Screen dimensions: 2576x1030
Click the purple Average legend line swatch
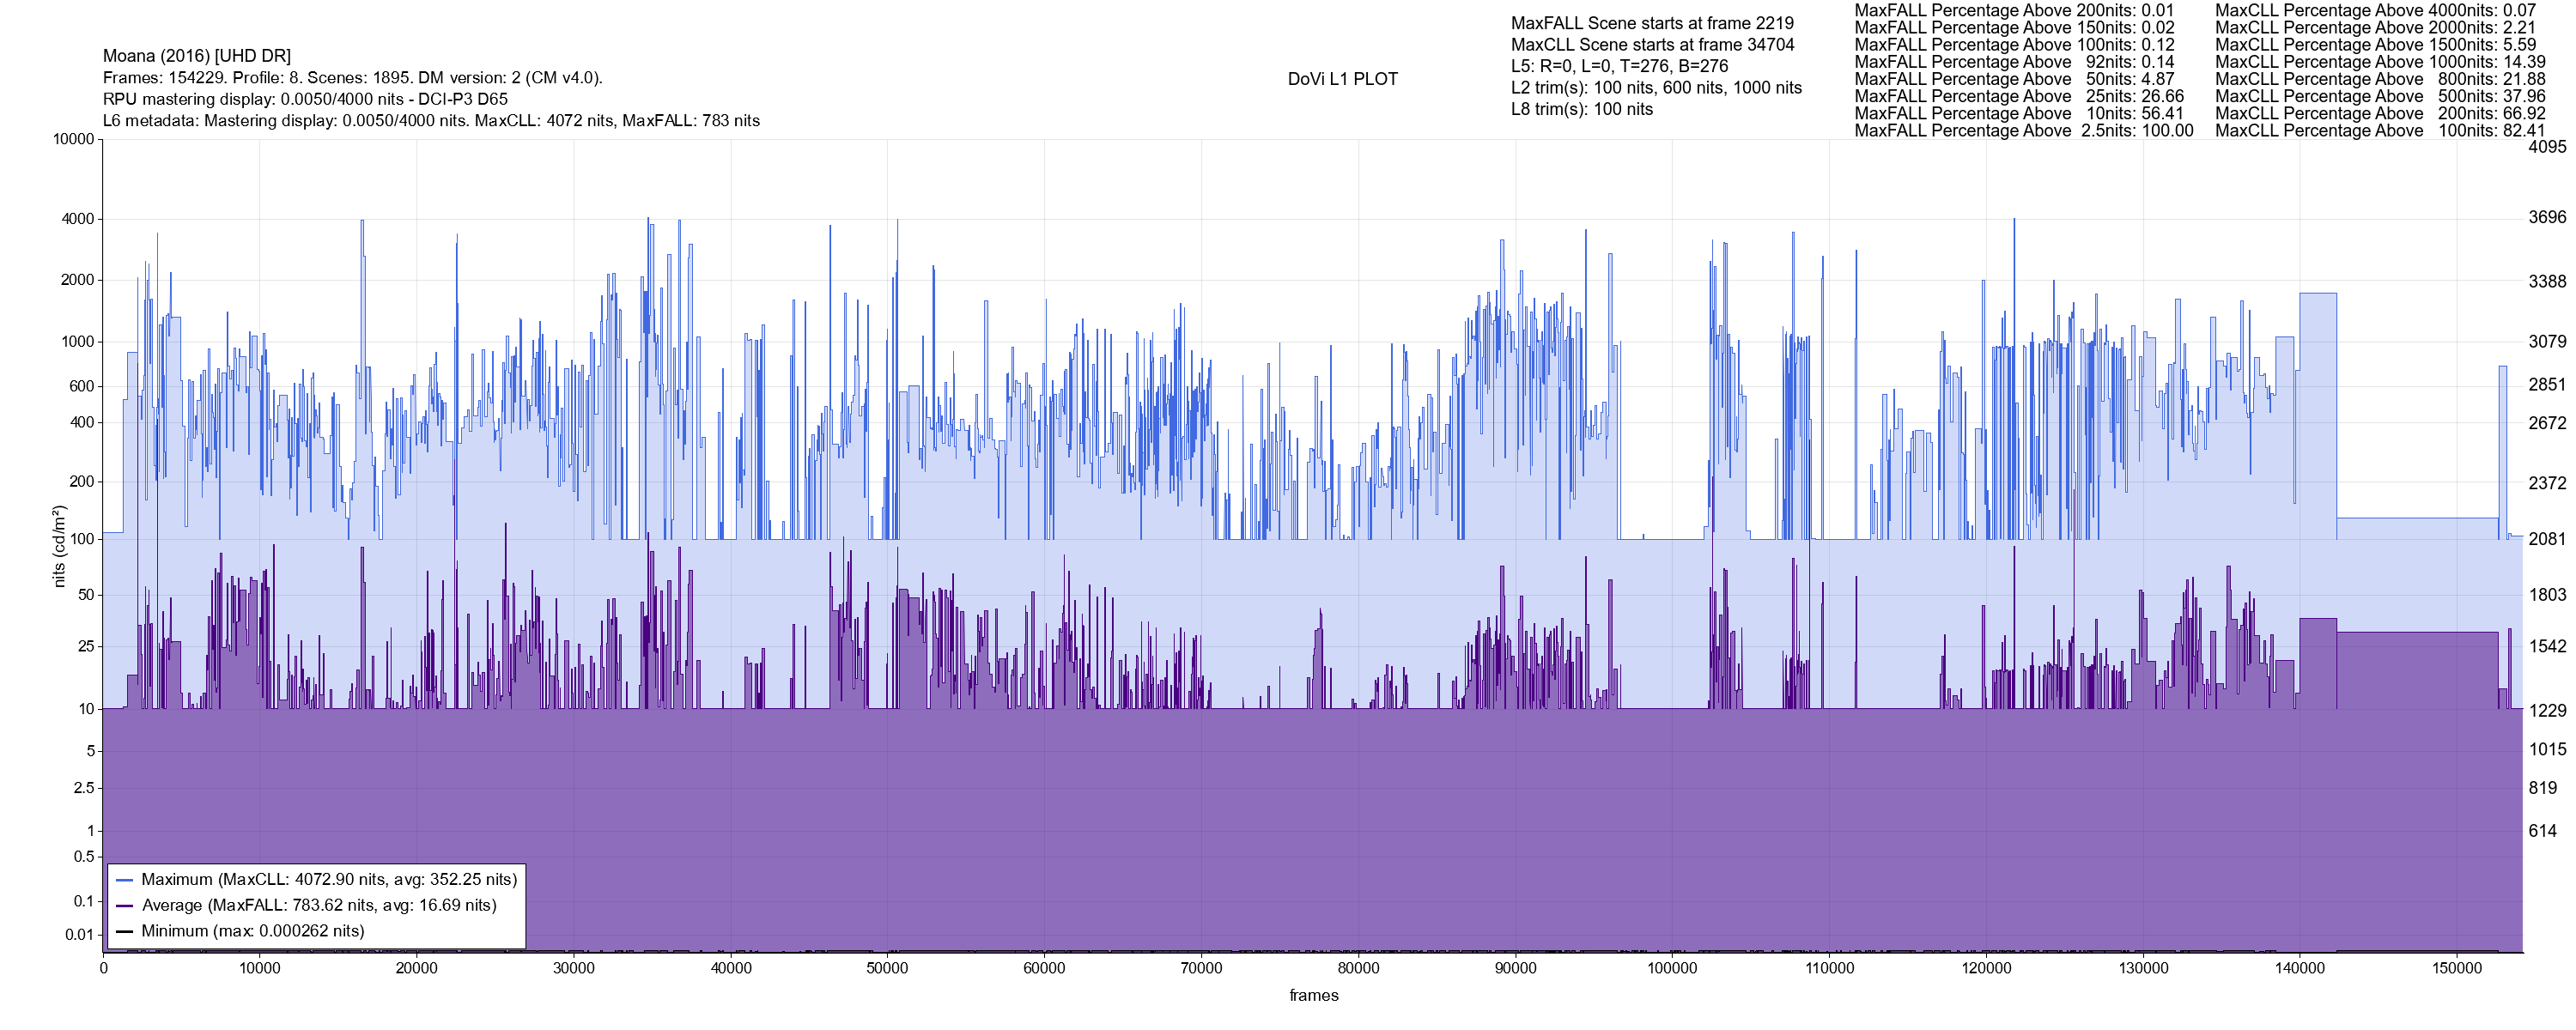coord(125,906)
